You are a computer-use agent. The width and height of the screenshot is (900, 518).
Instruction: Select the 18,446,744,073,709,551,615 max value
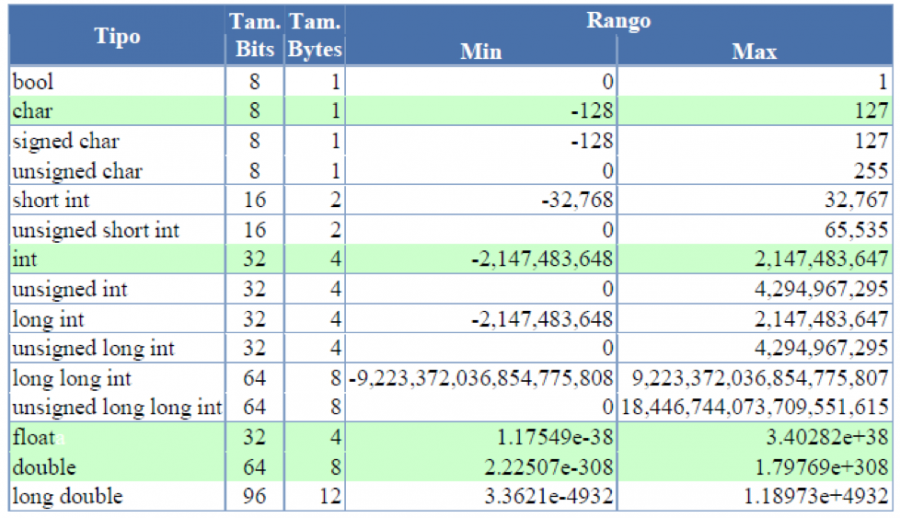point(755,407)
